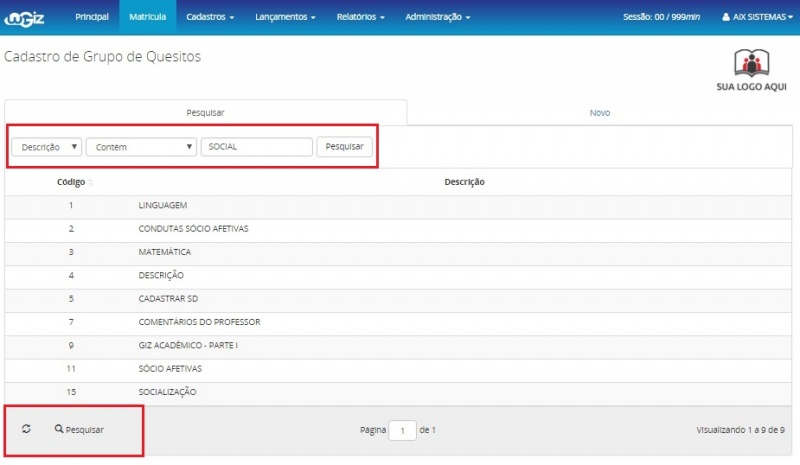This screenshot has width=800, height=465.
Task: Open the Descrição field dropdown
Action: (x=46, y=147)
